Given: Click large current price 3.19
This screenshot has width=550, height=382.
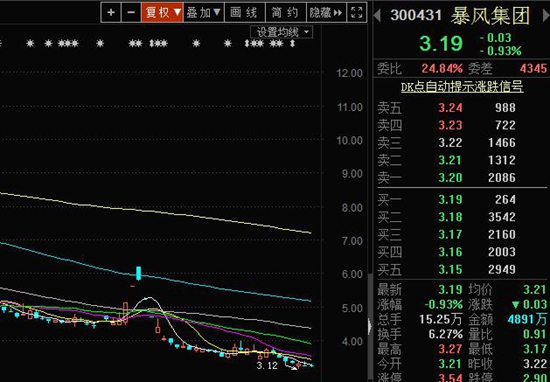Looking at the screenshot, I should click(x=441, y=43).
